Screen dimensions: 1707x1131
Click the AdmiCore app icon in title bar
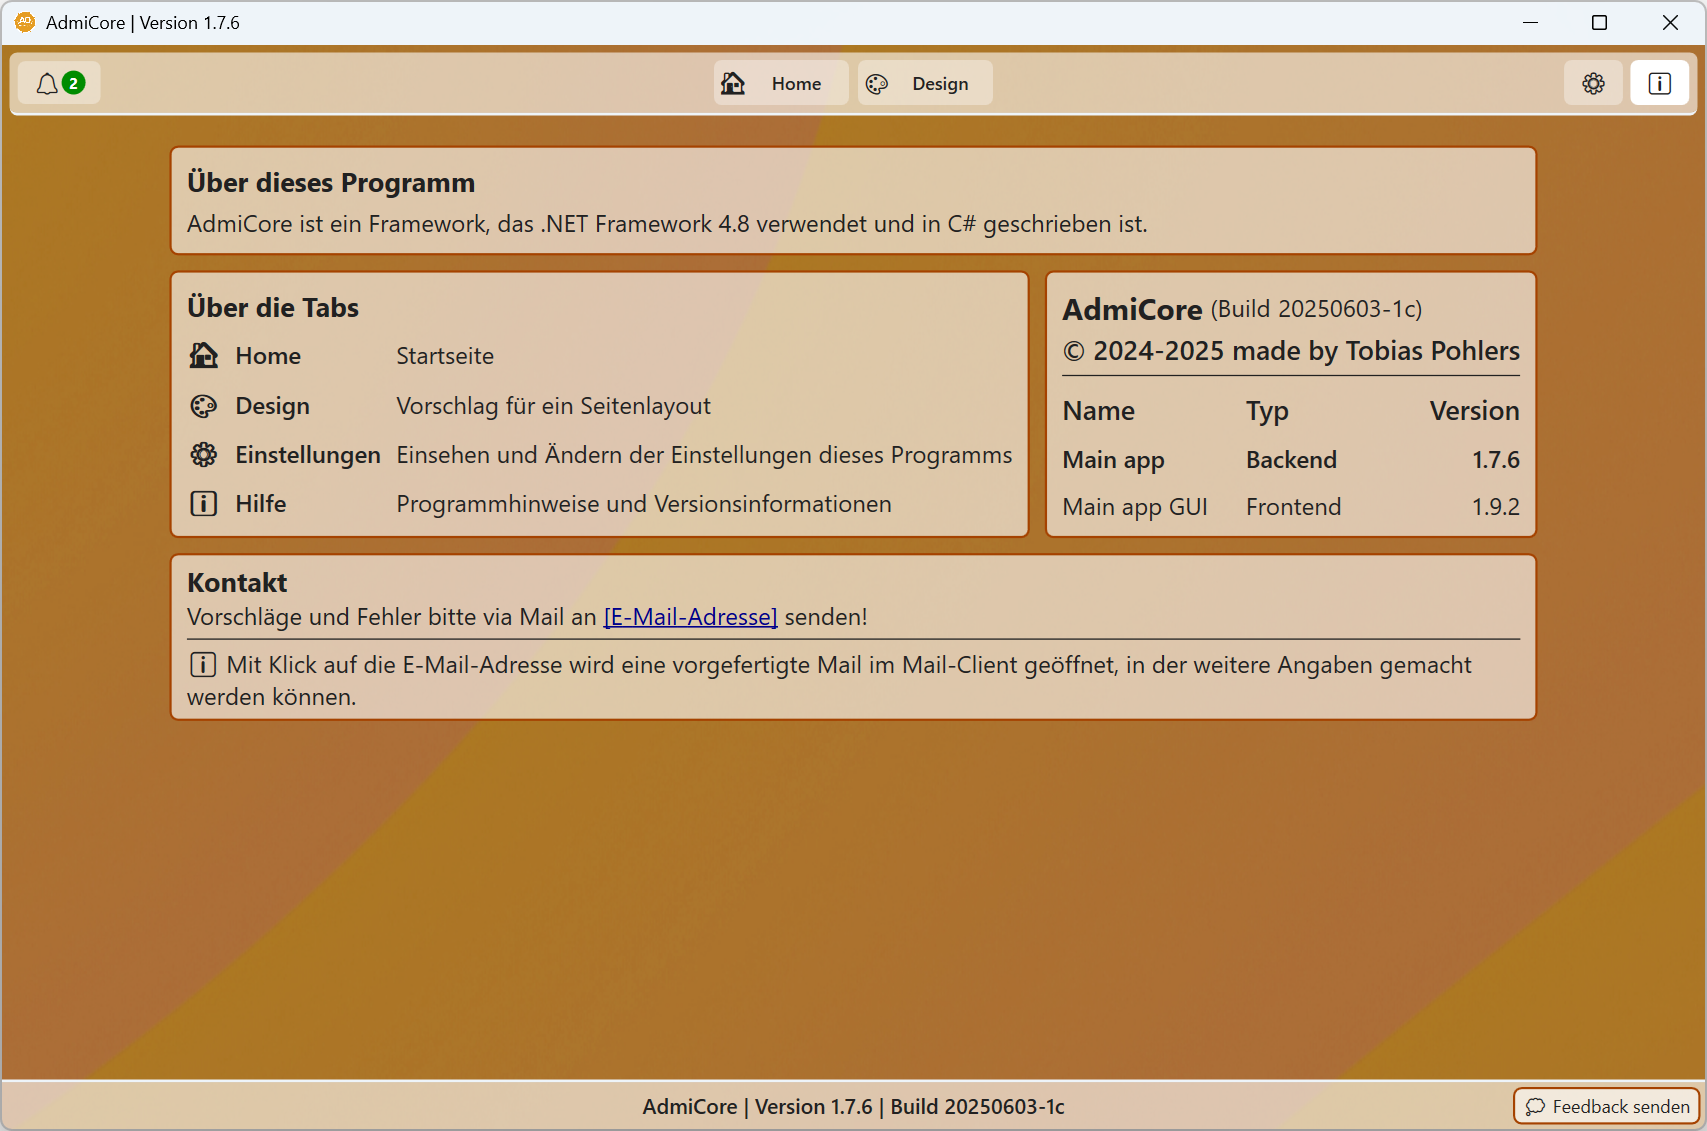[25, 22]
